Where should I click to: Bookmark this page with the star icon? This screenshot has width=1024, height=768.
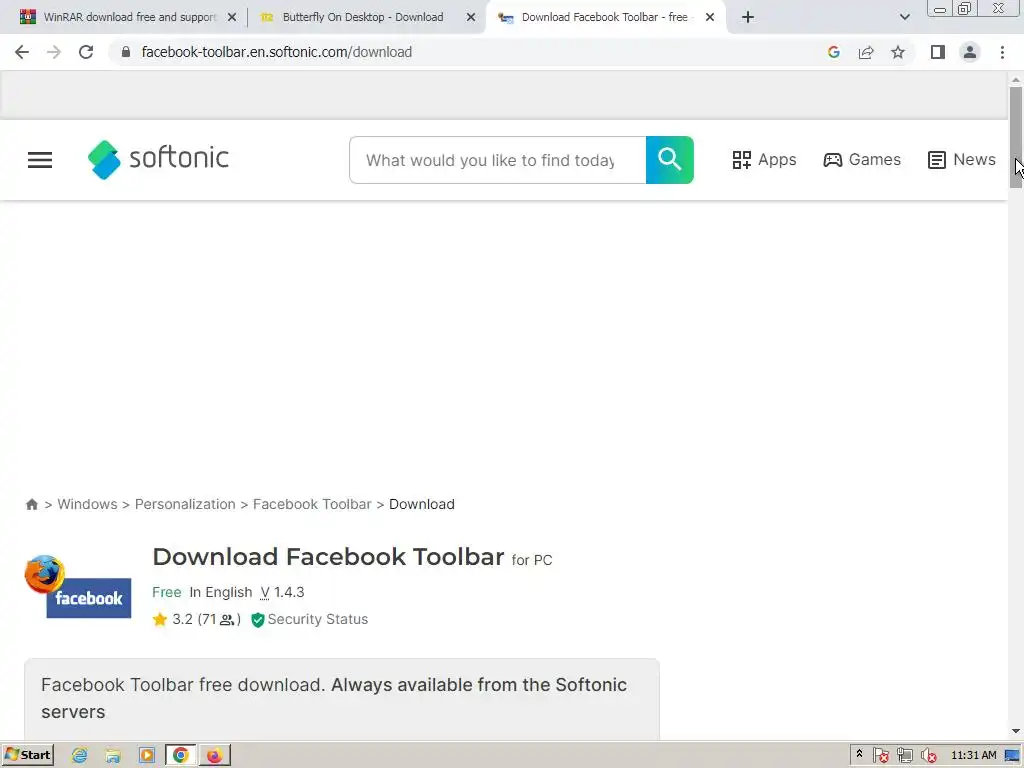point(898,52)
